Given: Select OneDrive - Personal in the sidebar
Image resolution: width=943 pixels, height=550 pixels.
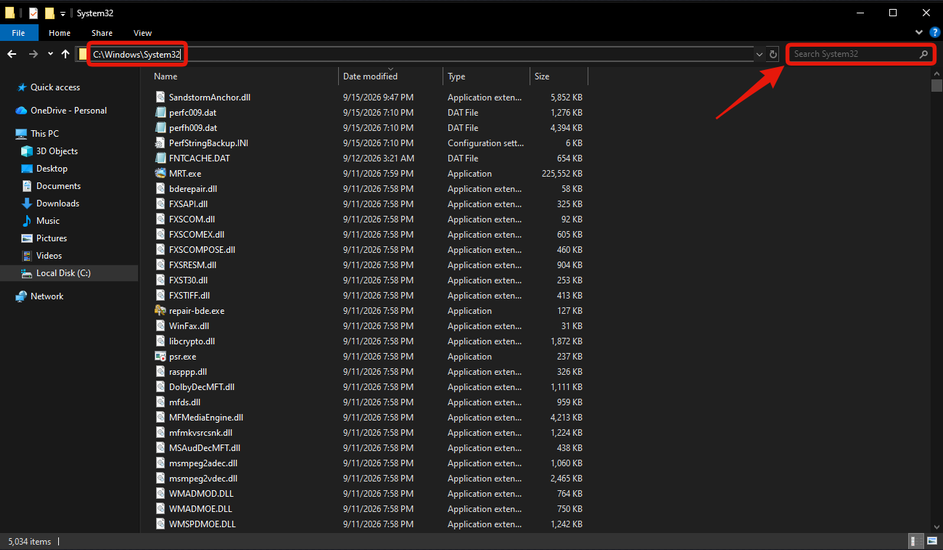Looking at the screenshot, I should pyautogui.click(x=69, y=111).
